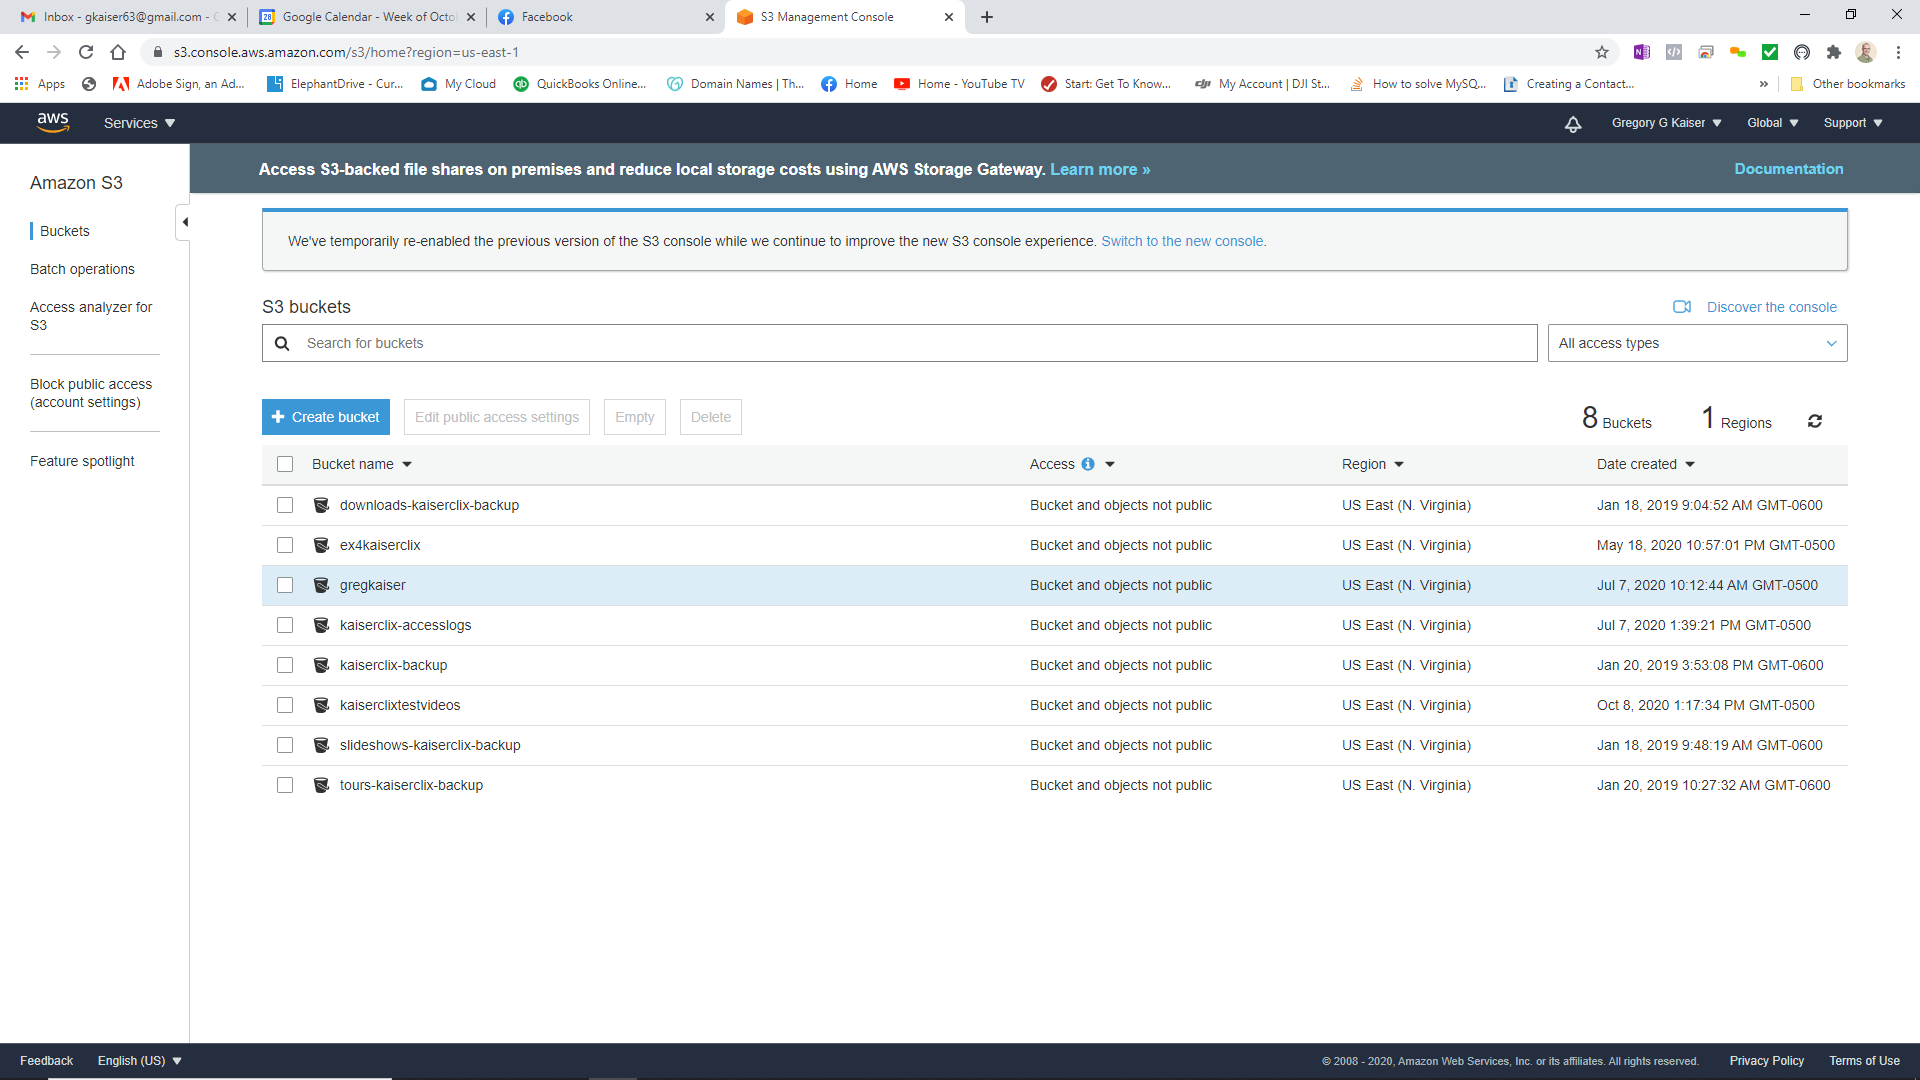1920x1080 pixels.
Task: Switch to the Google Calendar tab
Action: (368, 17)
